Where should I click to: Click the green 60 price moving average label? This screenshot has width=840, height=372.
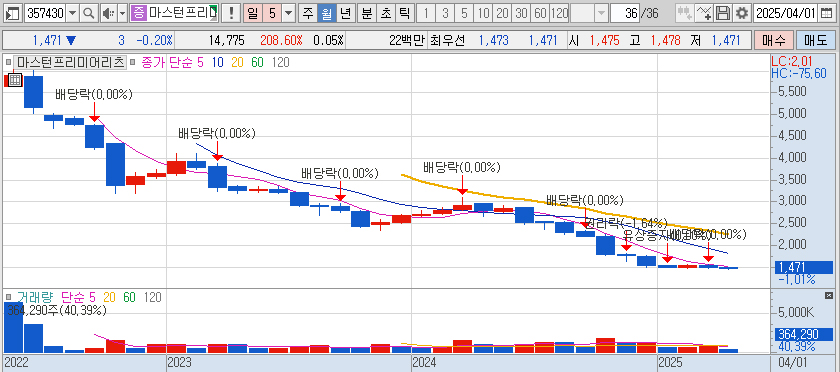tap(257, 62)
